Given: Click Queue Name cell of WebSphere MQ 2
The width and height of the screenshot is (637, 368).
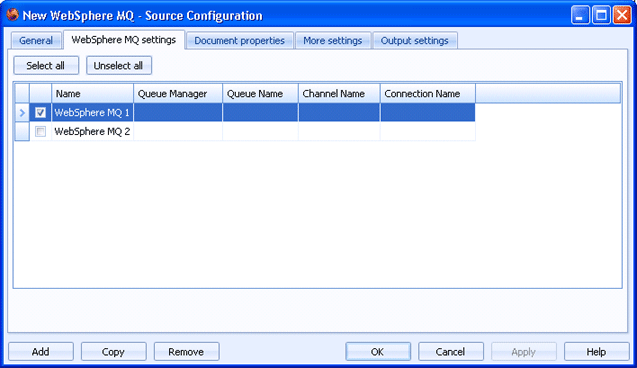Looking at the screenshot, I should (260, 131).
